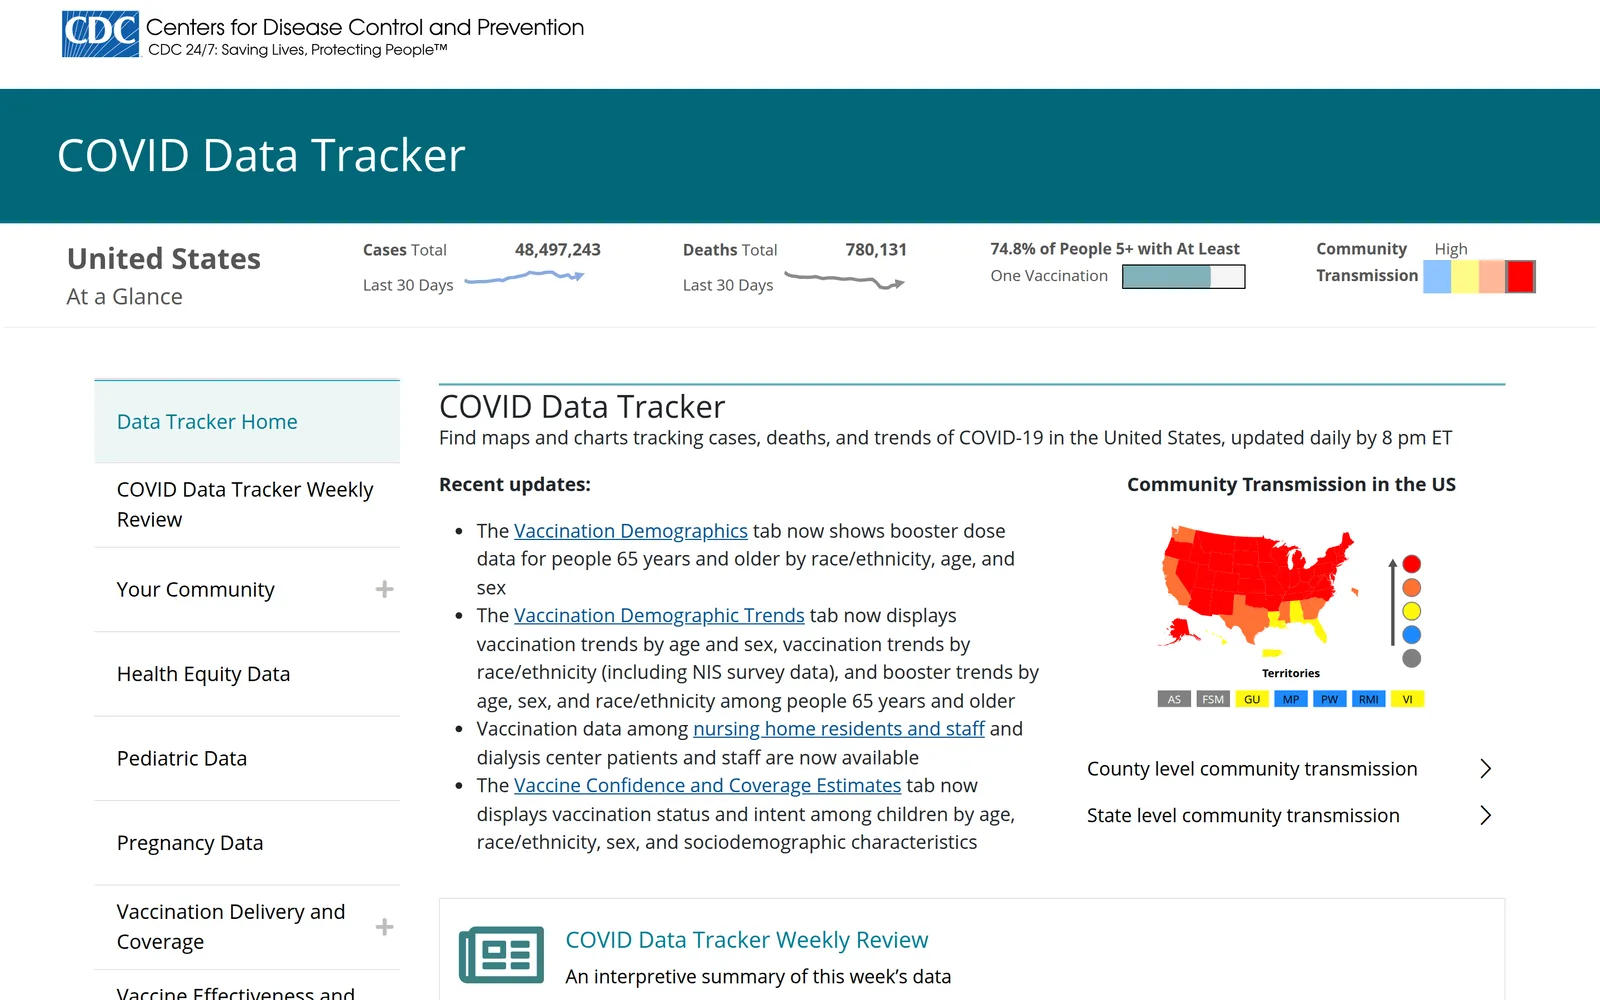Follow the Vaccination Demographic Trends link

tap(659, 616)
